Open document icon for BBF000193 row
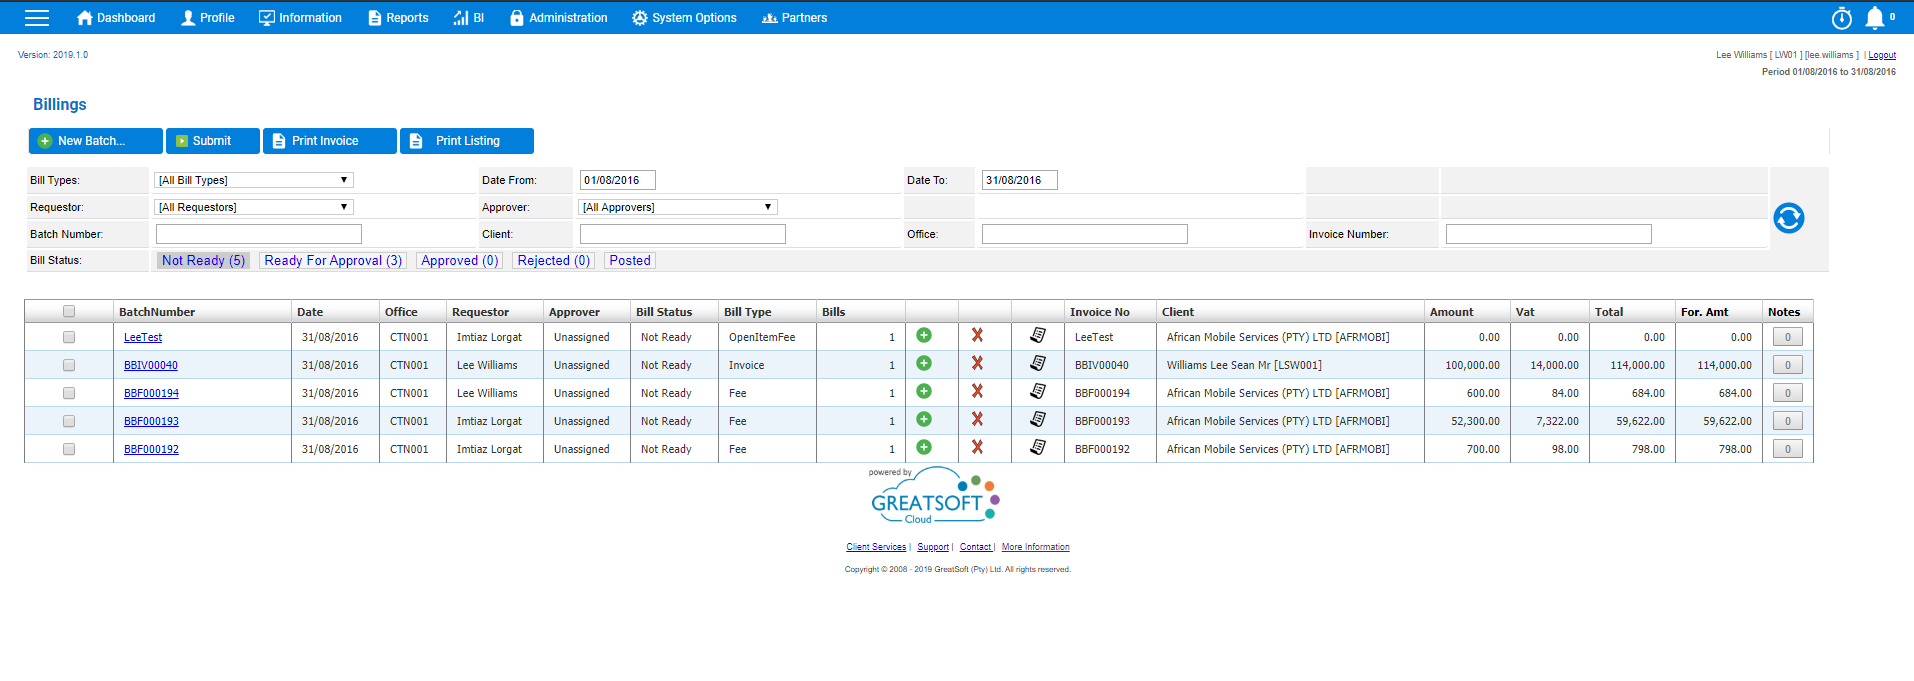1914x681 pixels. (x=1038, y=420)
